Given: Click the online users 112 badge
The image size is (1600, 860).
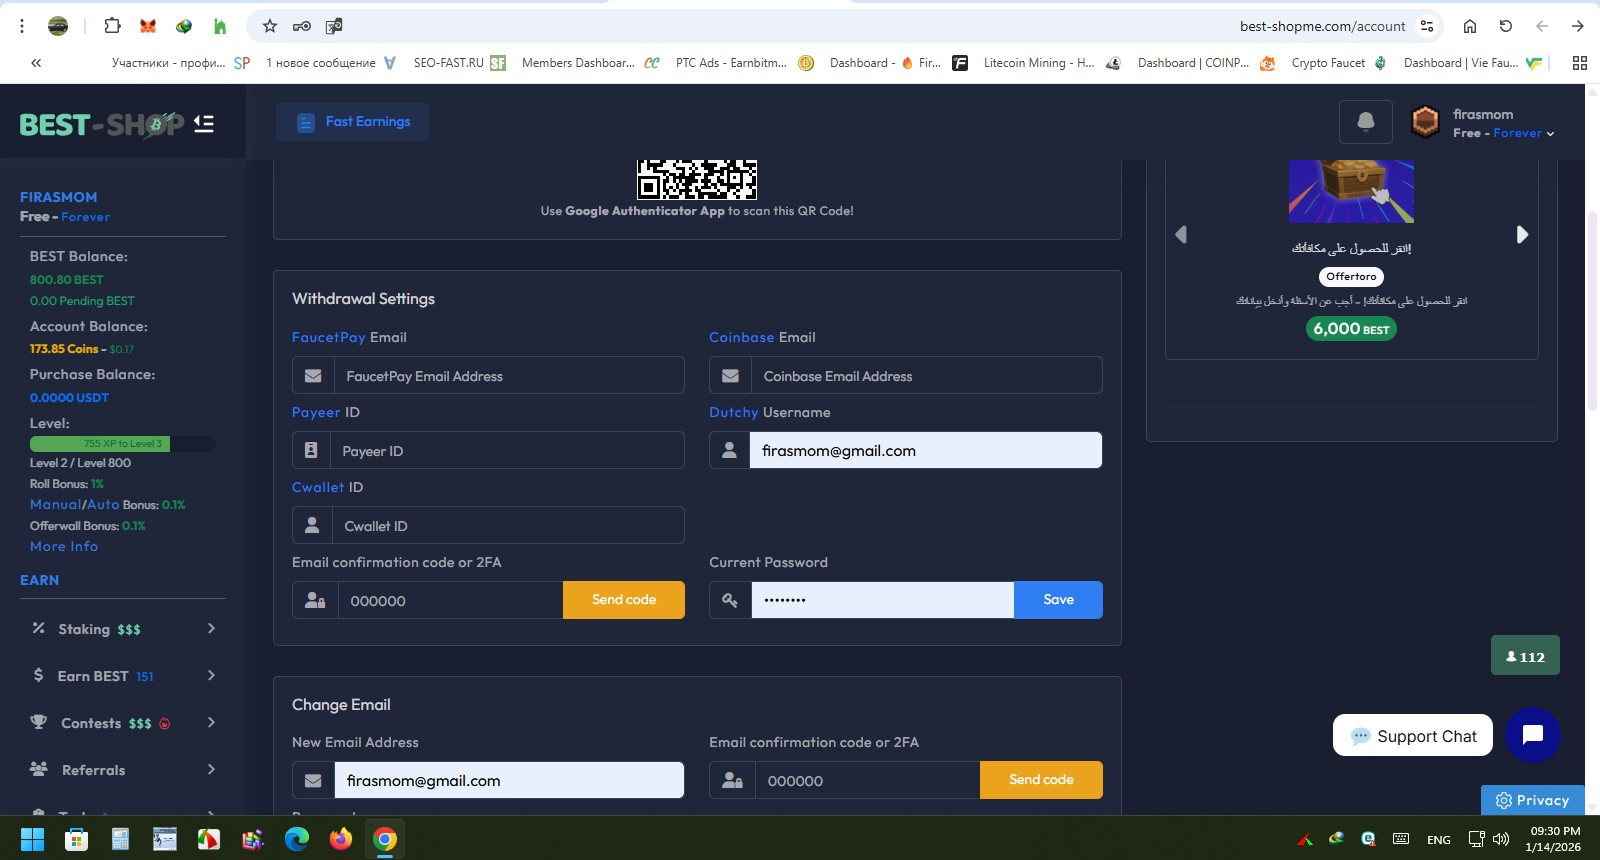Looking at the screenshot, I should (1525, 656).
